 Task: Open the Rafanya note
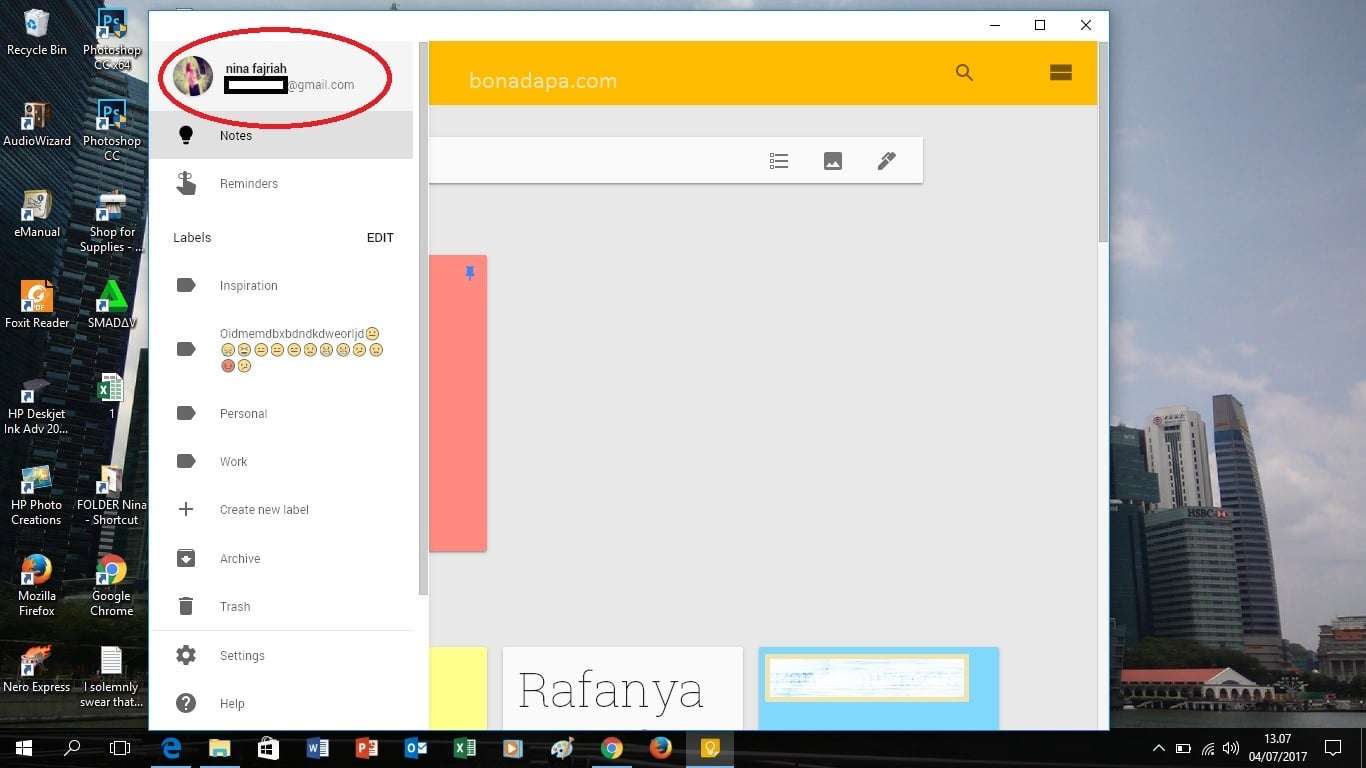(x=623, y=688)
